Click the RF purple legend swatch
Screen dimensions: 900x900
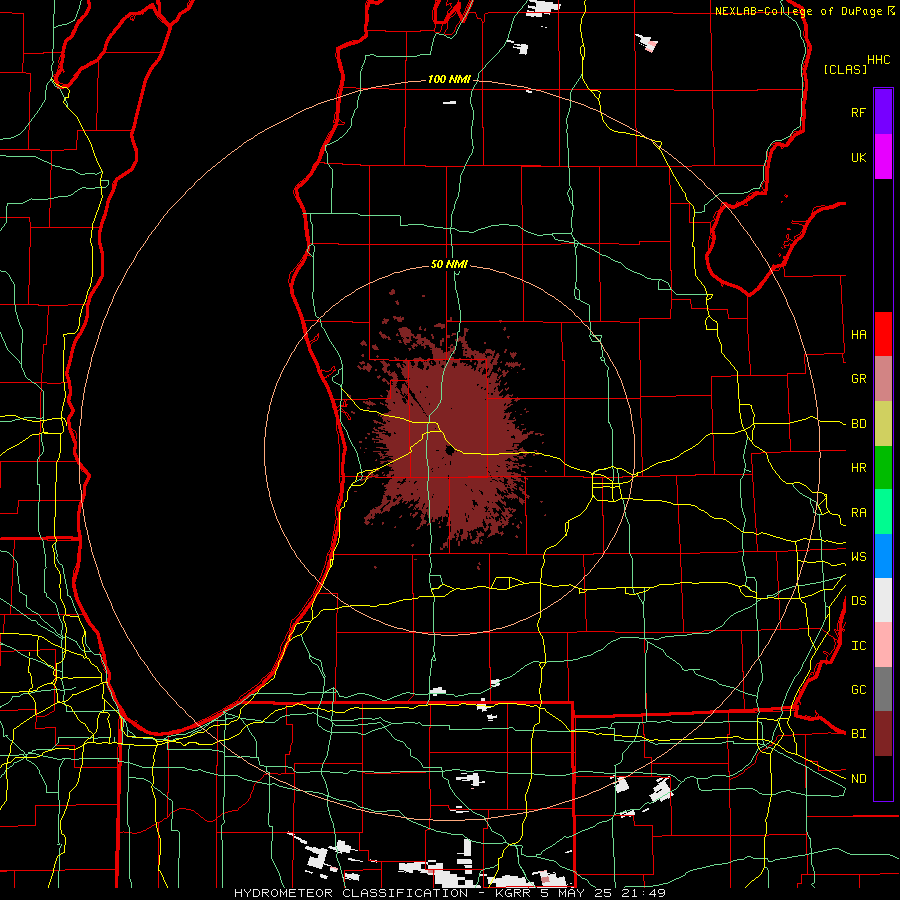pos(883,112)
